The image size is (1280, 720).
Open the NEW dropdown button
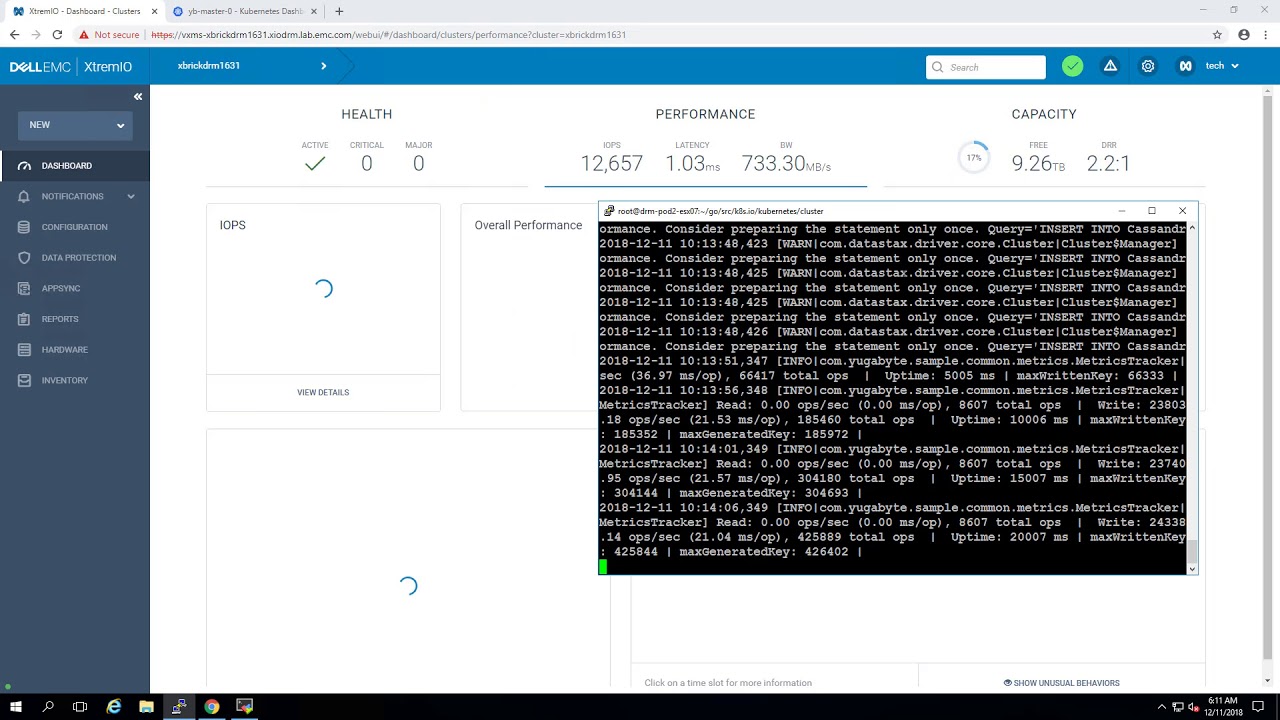pos(77,125)
